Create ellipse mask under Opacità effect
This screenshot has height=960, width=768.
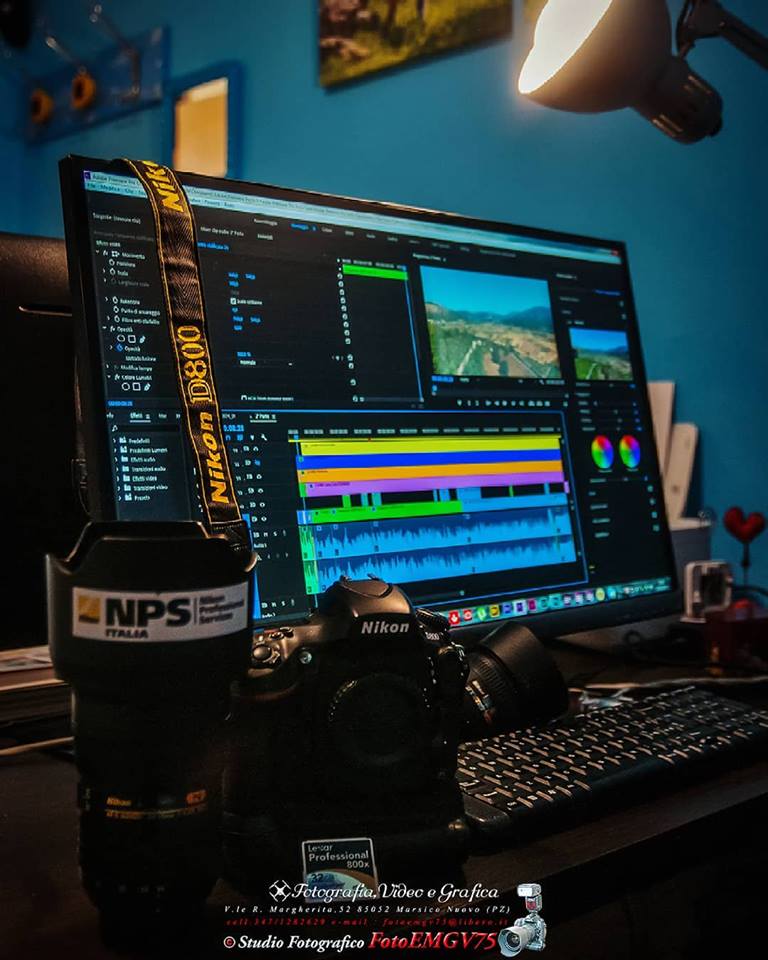click(121, 338)
